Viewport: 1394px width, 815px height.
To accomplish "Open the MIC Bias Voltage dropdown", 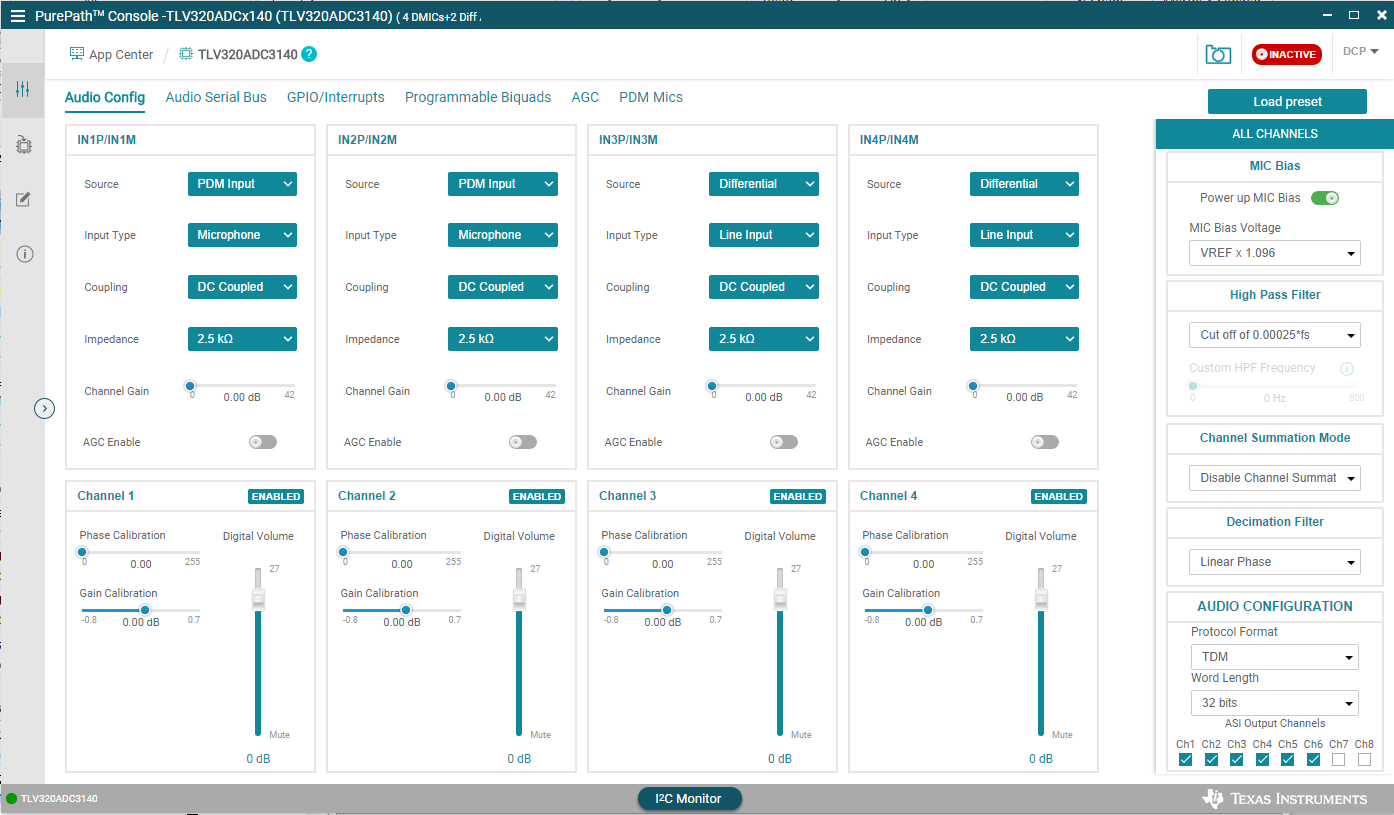I will pos(1275,253).
